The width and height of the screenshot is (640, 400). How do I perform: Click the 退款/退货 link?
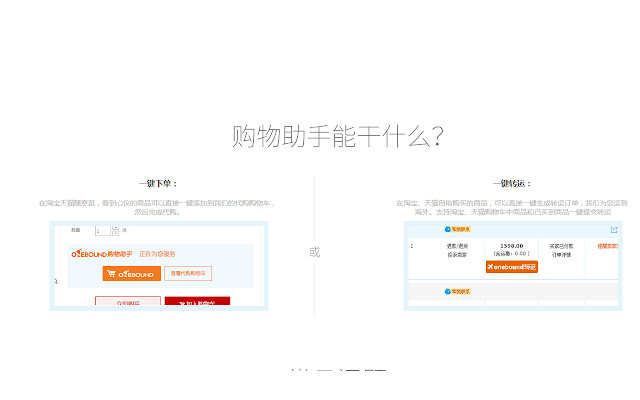click(x=457, y=246)
